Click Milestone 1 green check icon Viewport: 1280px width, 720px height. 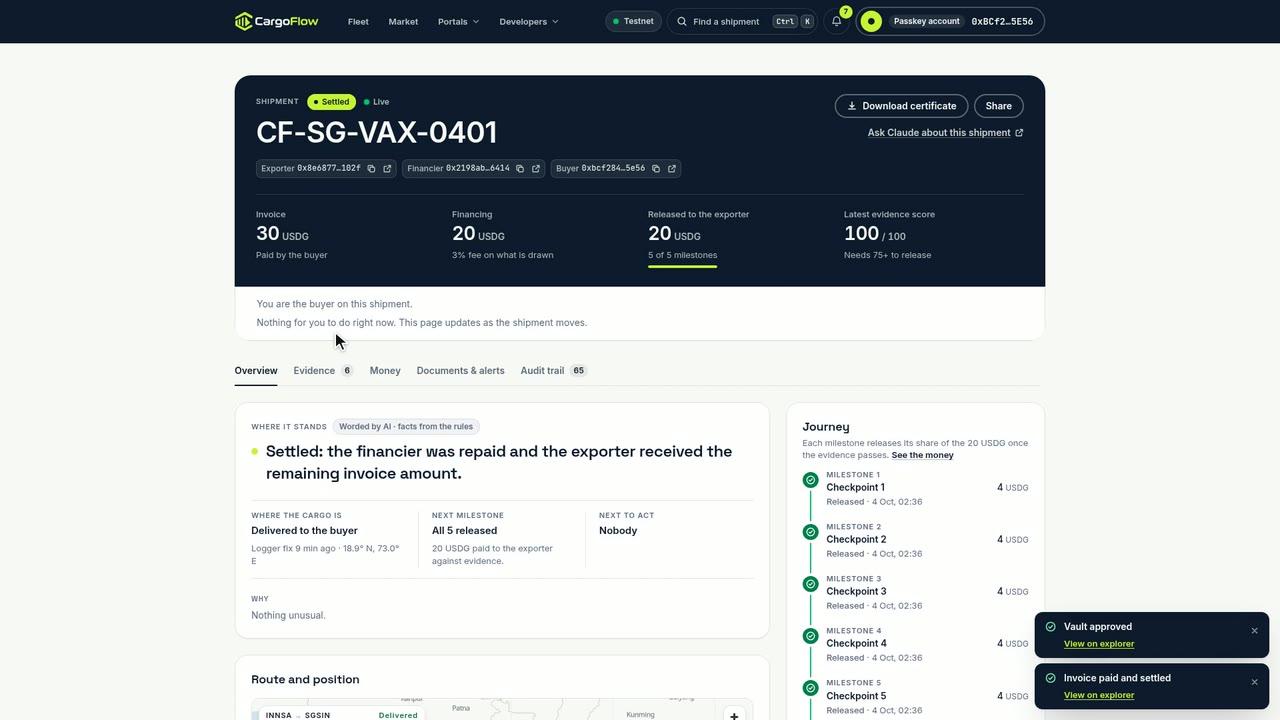810,480
